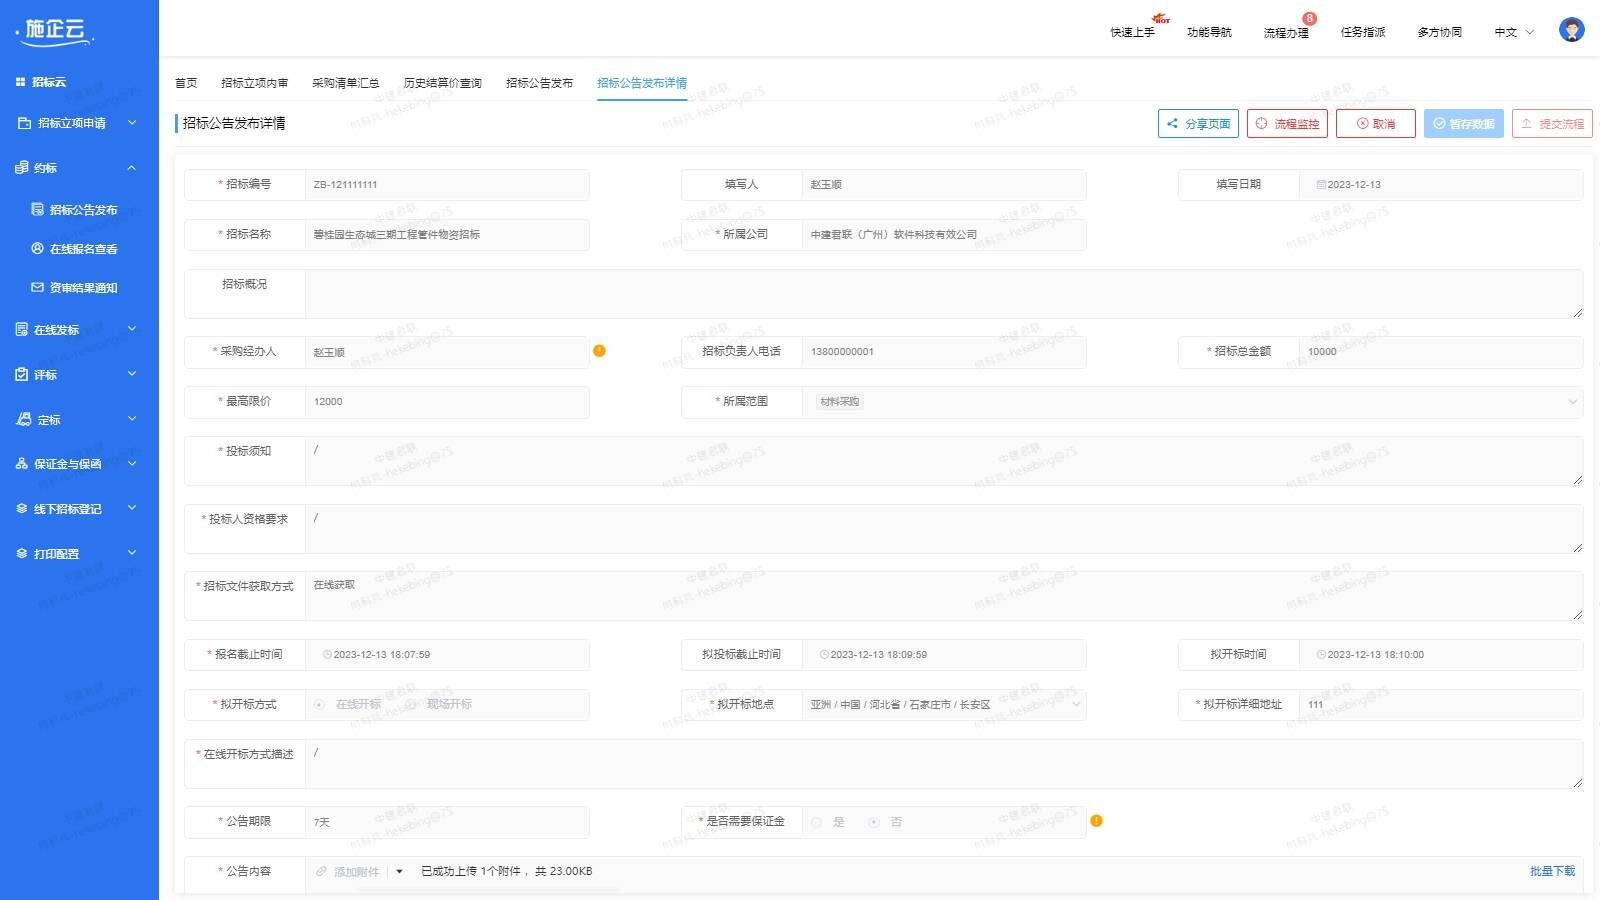Open 在线报名查看 in sidebar
The width and height of the screenshot is (1600, 900).
coord(83,249)
